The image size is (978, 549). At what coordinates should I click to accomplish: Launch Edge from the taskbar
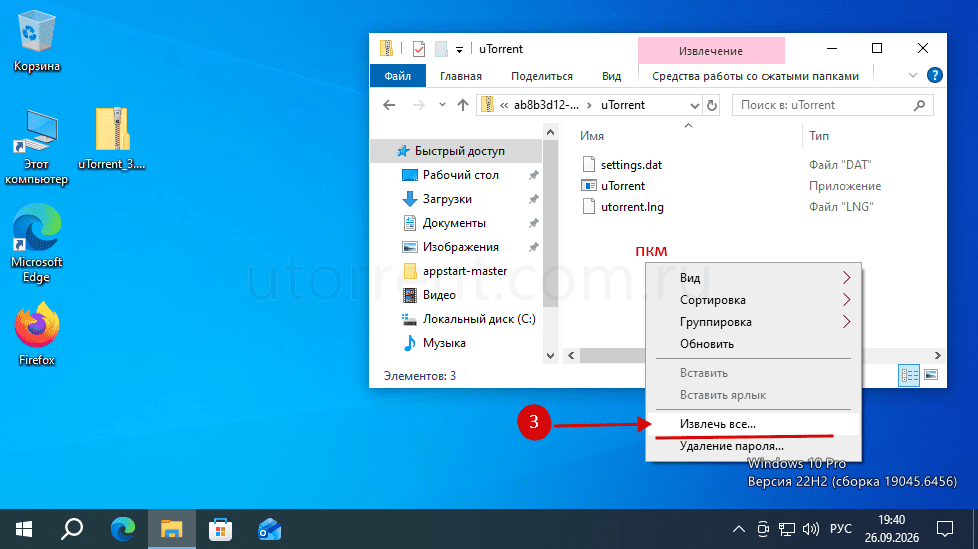coord(122,530)
